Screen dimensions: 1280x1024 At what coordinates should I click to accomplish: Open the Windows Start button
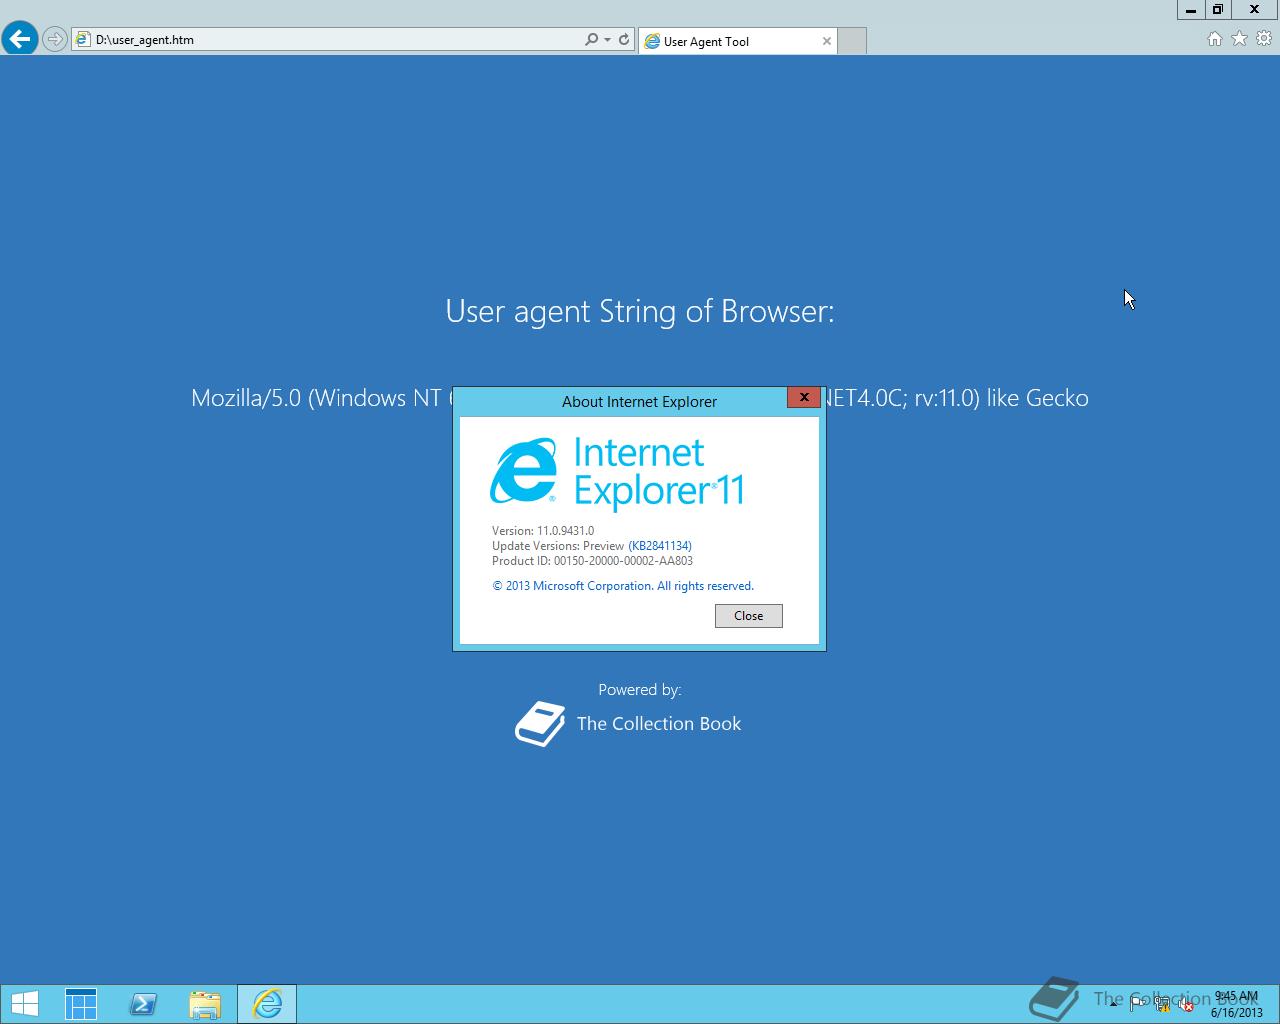(x=24, y=1004)
